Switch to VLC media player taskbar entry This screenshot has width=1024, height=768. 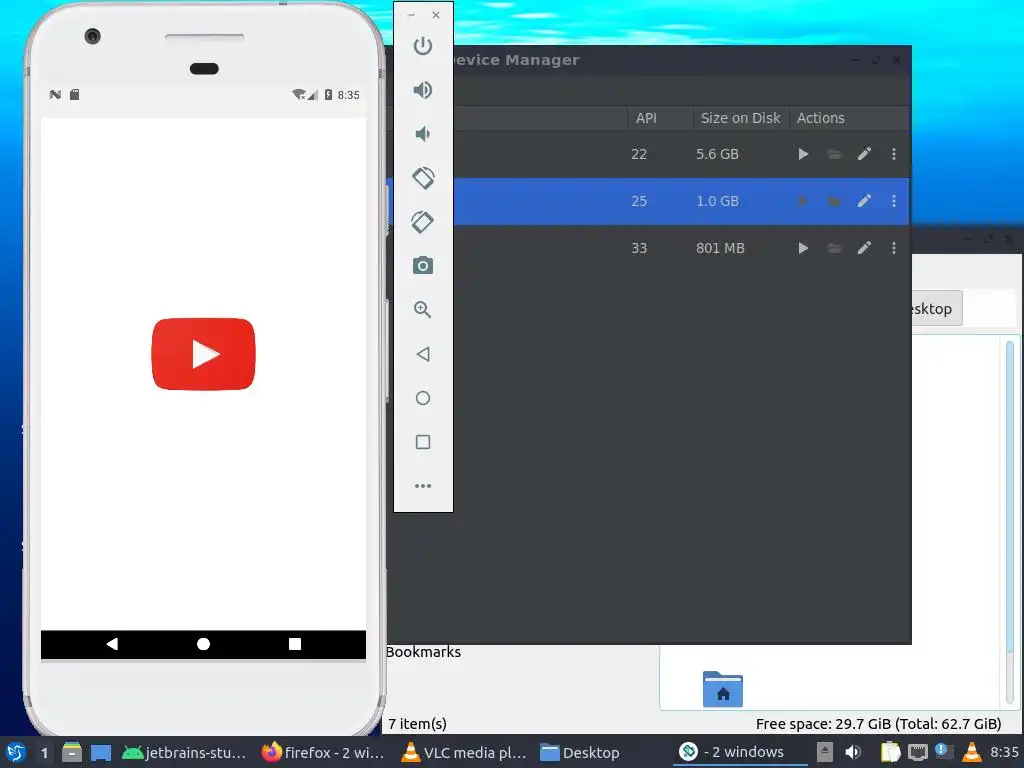(x=464, y=752)
